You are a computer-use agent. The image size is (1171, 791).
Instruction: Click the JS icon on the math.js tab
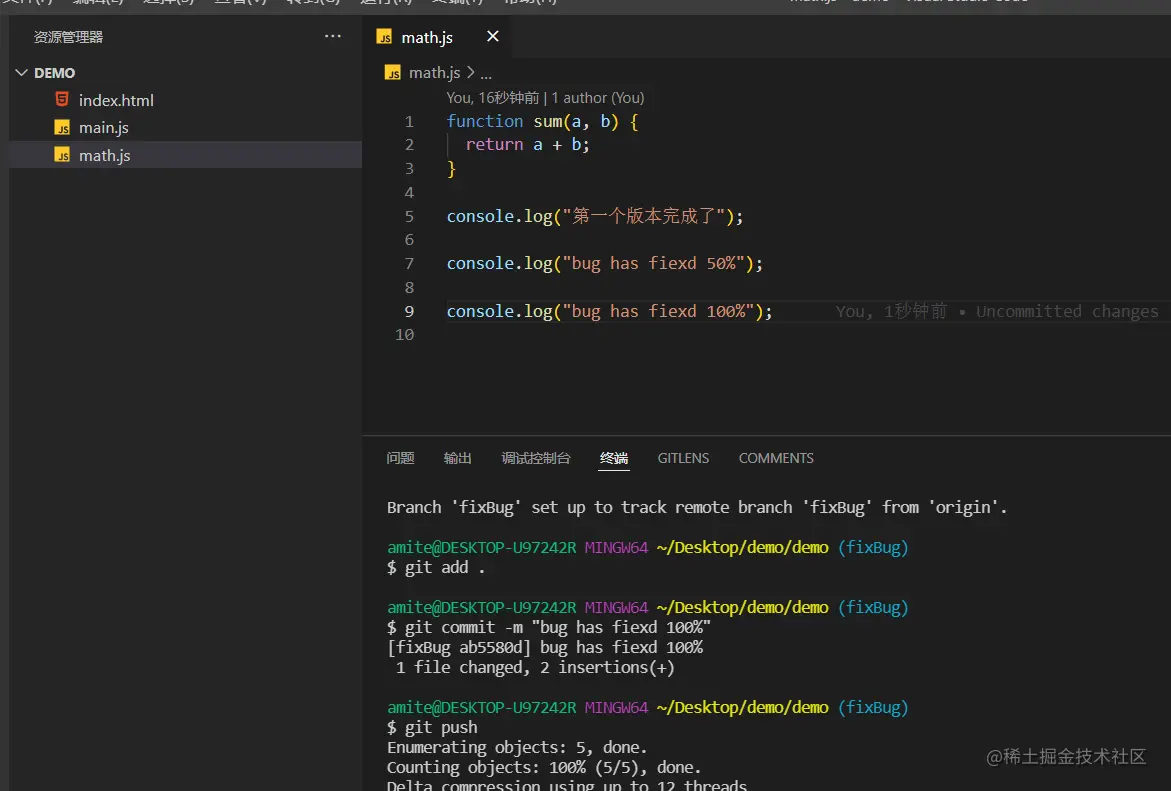(384, 36)
